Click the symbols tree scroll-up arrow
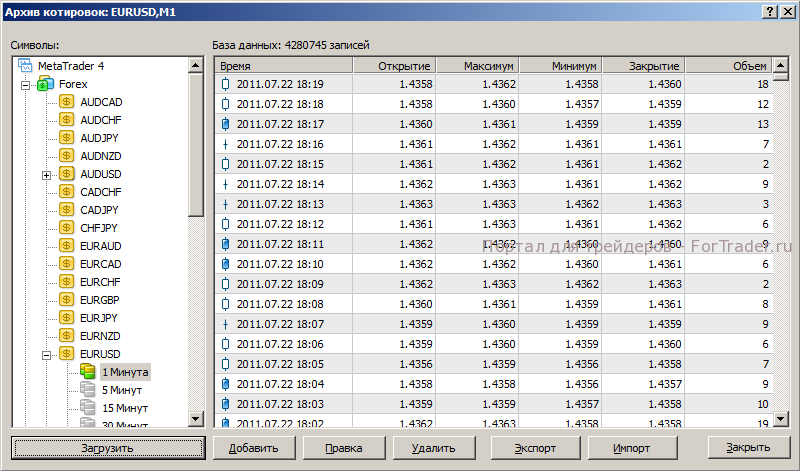This screenshot has height=471, width=800. click(196, 65)
